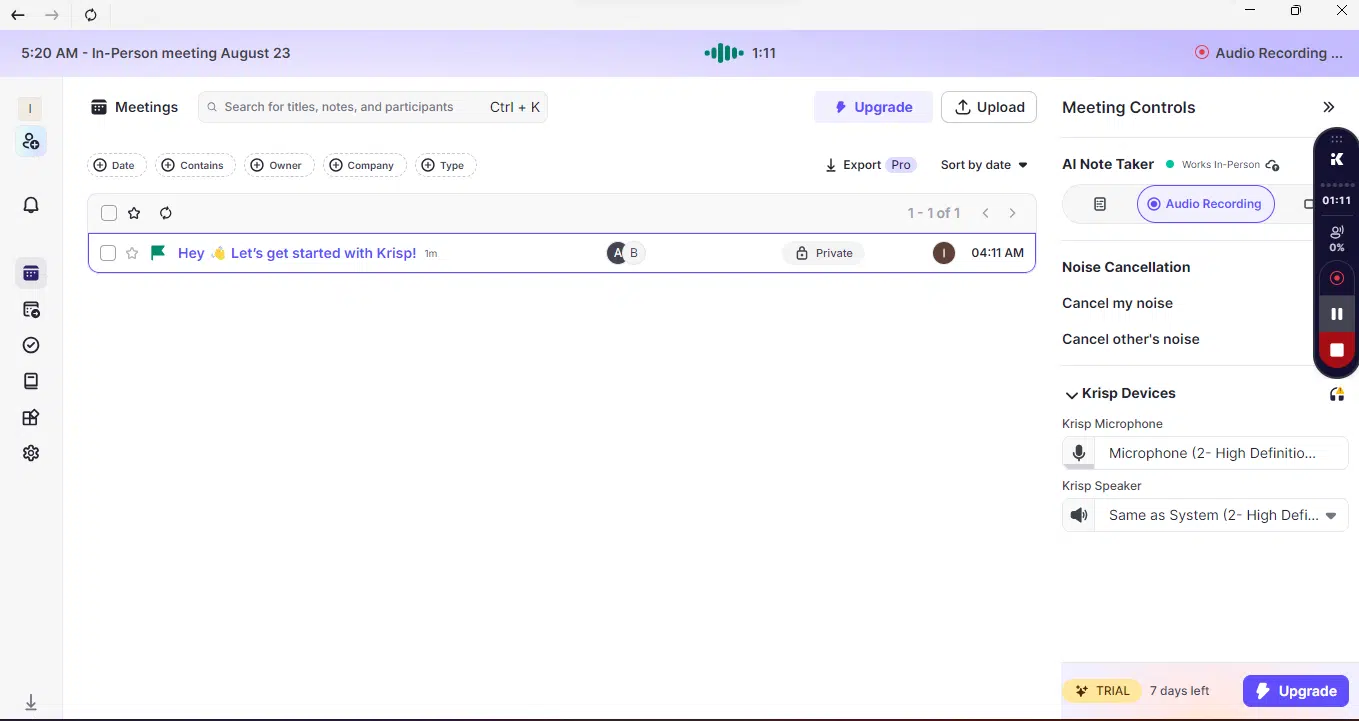Add a Date filter
Screen dimensions: 1359x721
point(117,165)
